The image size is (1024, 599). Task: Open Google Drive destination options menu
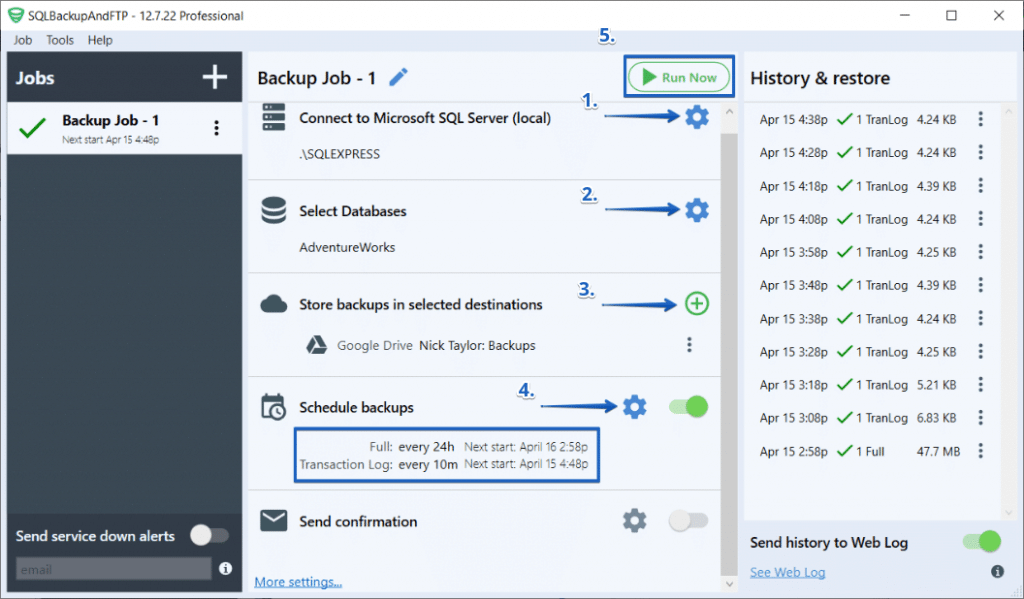pyautogui.click(x=689, y=345)
